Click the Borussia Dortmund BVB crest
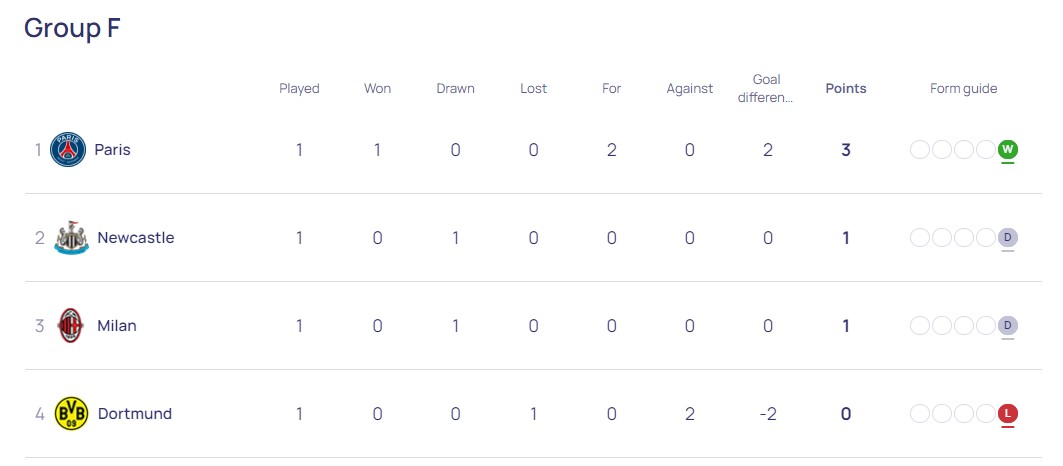Viewport: 1063px width, 466px height. tap(71, 414)
